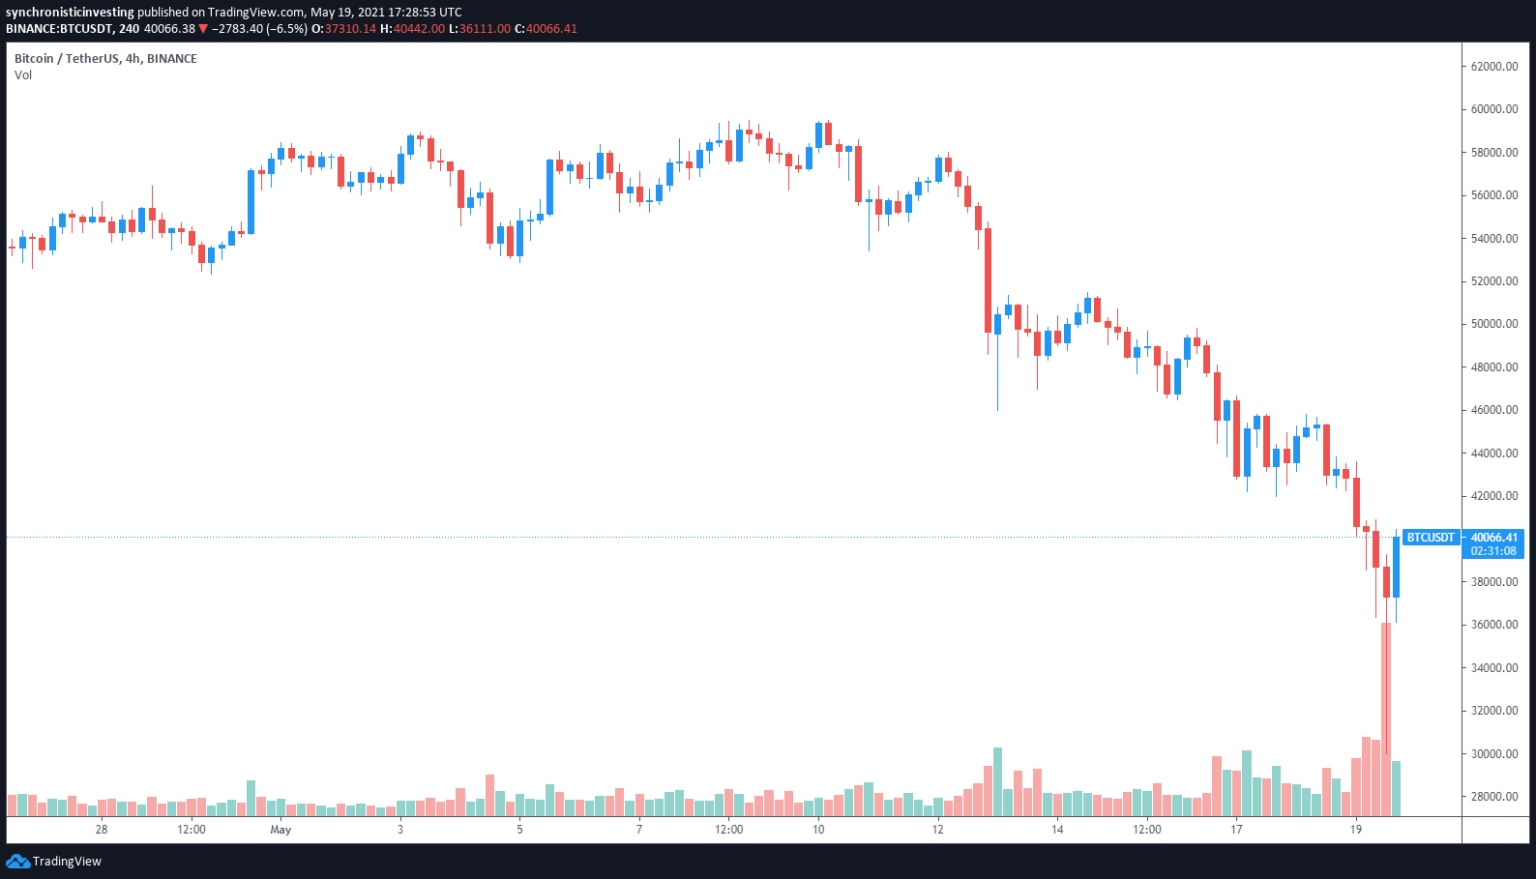The width and height of the screenshot is (1536, 879).
Task: Click the 40066.41 current price label
Action: (1494, 537)
